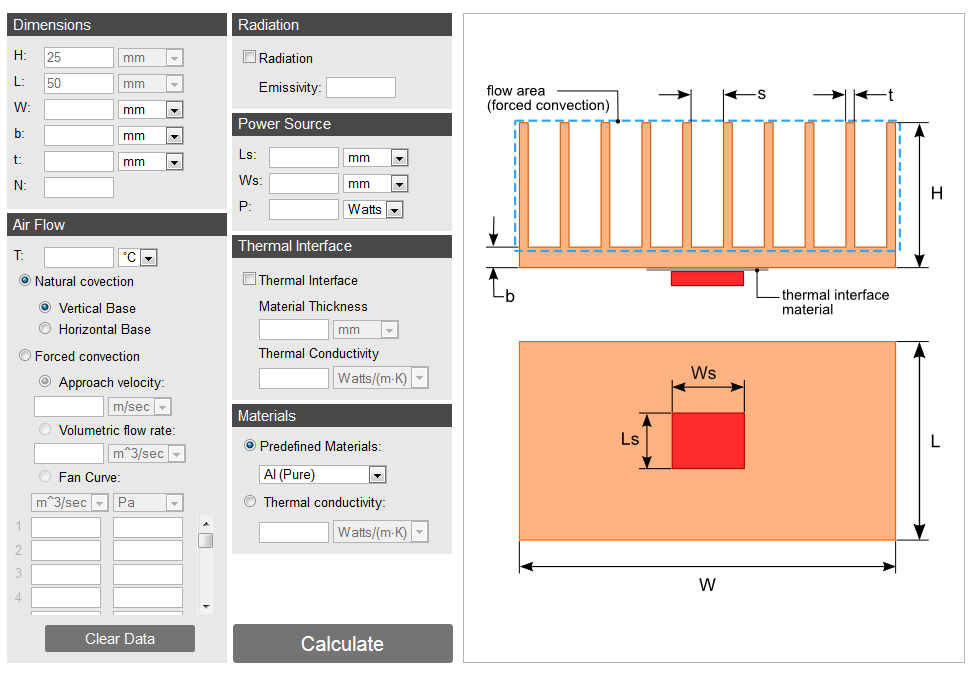972x677 pixels.
Task: Choose Horizontal Base orientation
Action: coord(45,329)
